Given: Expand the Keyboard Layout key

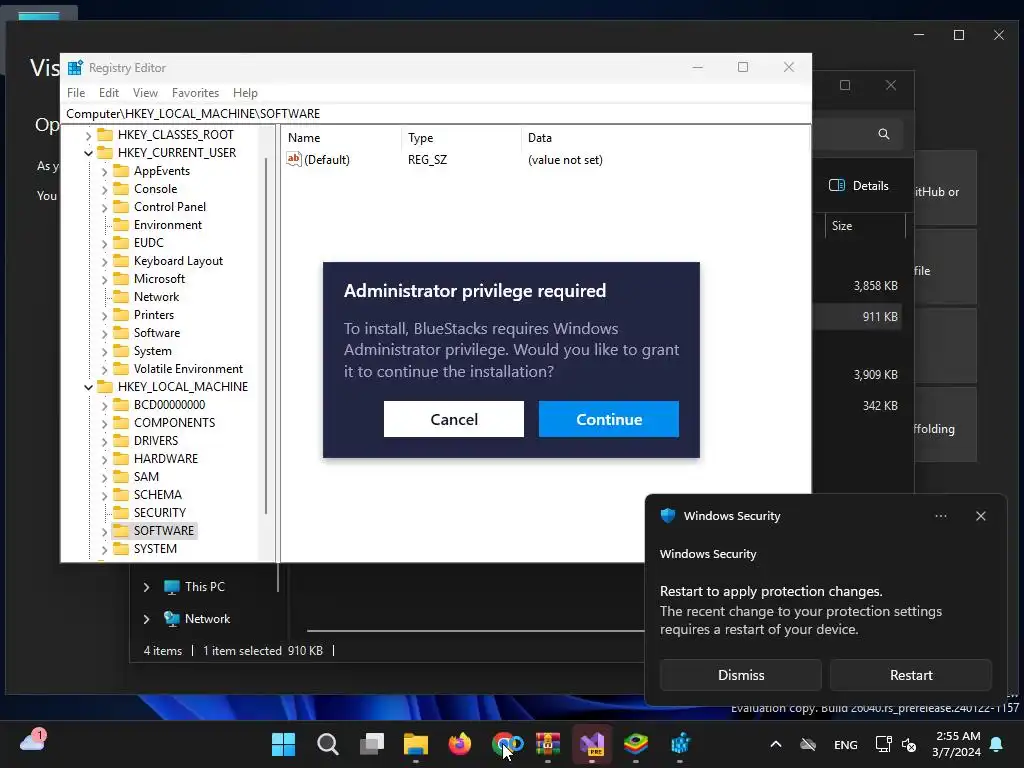Looking at the screenshot, I should click(104, 261).
